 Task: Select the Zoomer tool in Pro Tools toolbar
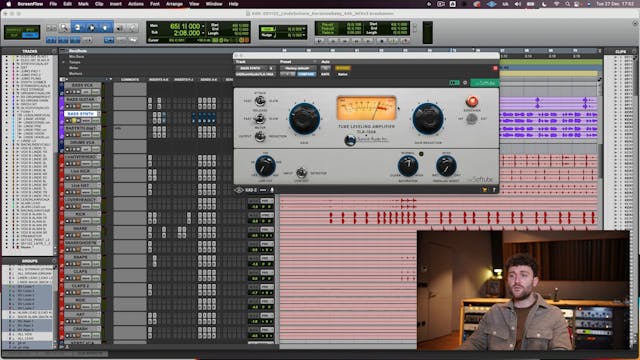coord(64,28)
